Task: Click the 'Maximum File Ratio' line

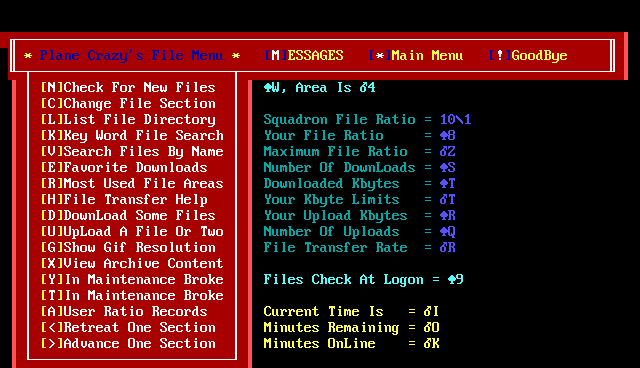Action: coord(360,151)
